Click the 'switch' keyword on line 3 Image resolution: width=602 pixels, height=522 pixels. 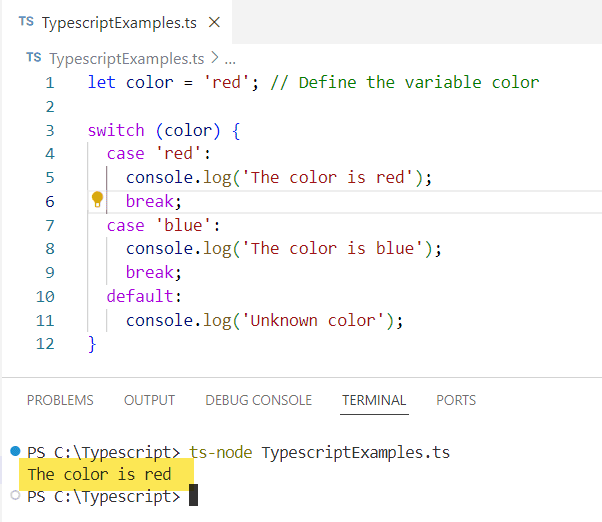click(116, 130)
